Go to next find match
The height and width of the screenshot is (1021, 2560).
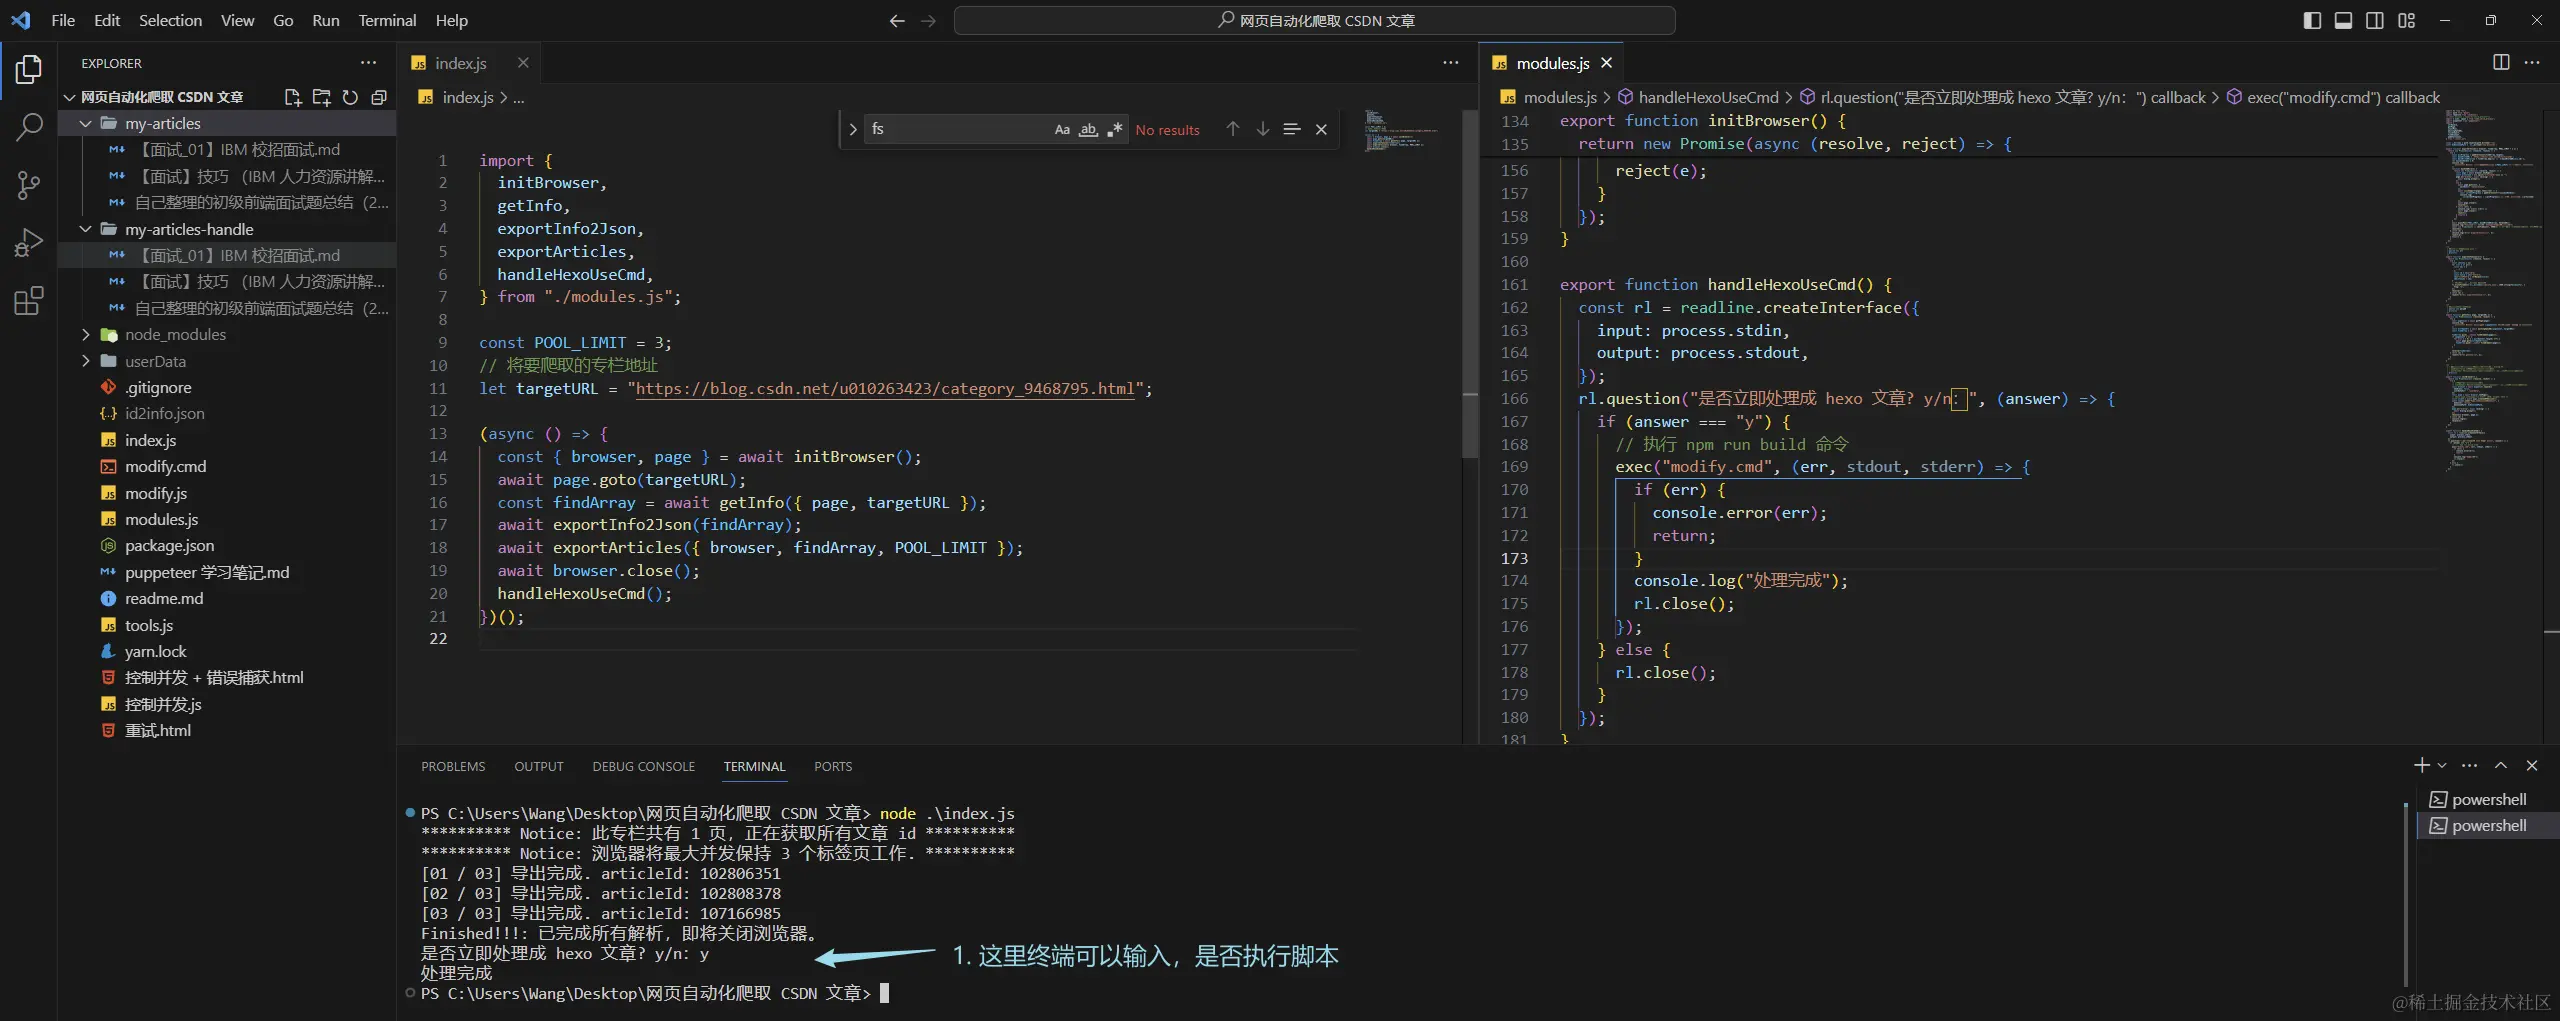point(1263,129)
